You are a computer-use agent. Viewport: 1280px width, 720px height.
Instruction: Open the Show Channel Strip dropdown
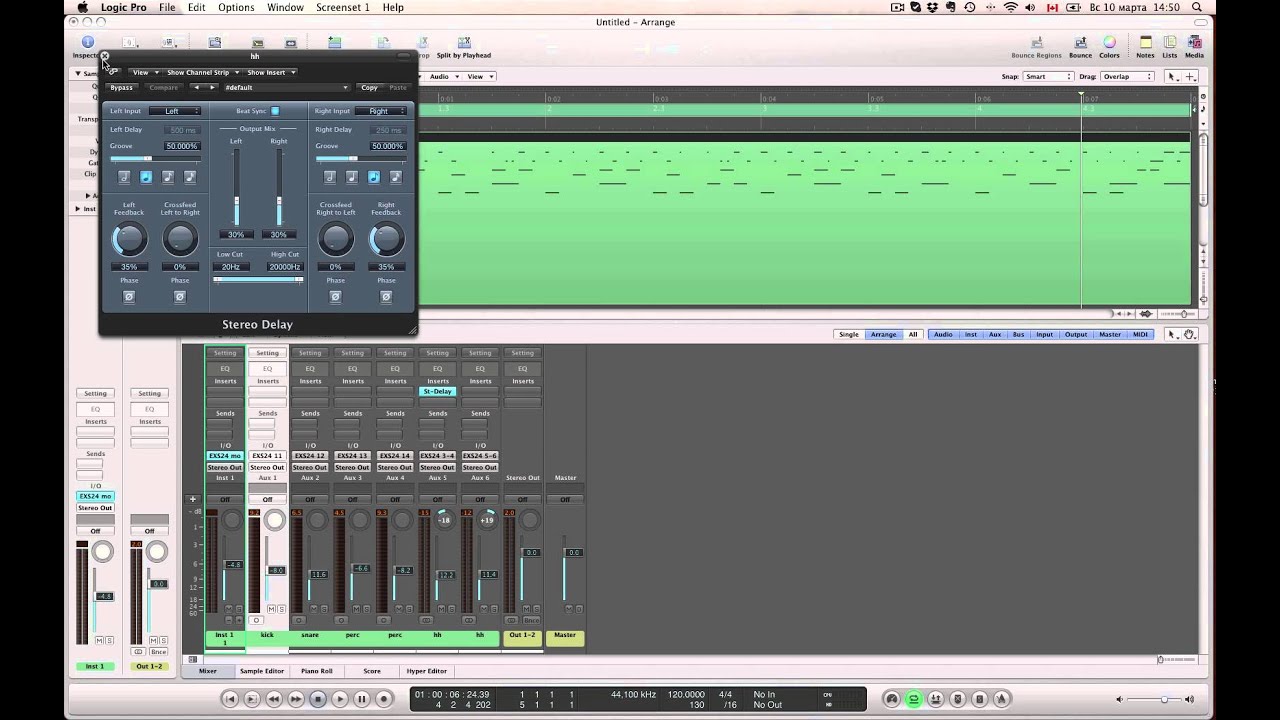pos(203,72)
